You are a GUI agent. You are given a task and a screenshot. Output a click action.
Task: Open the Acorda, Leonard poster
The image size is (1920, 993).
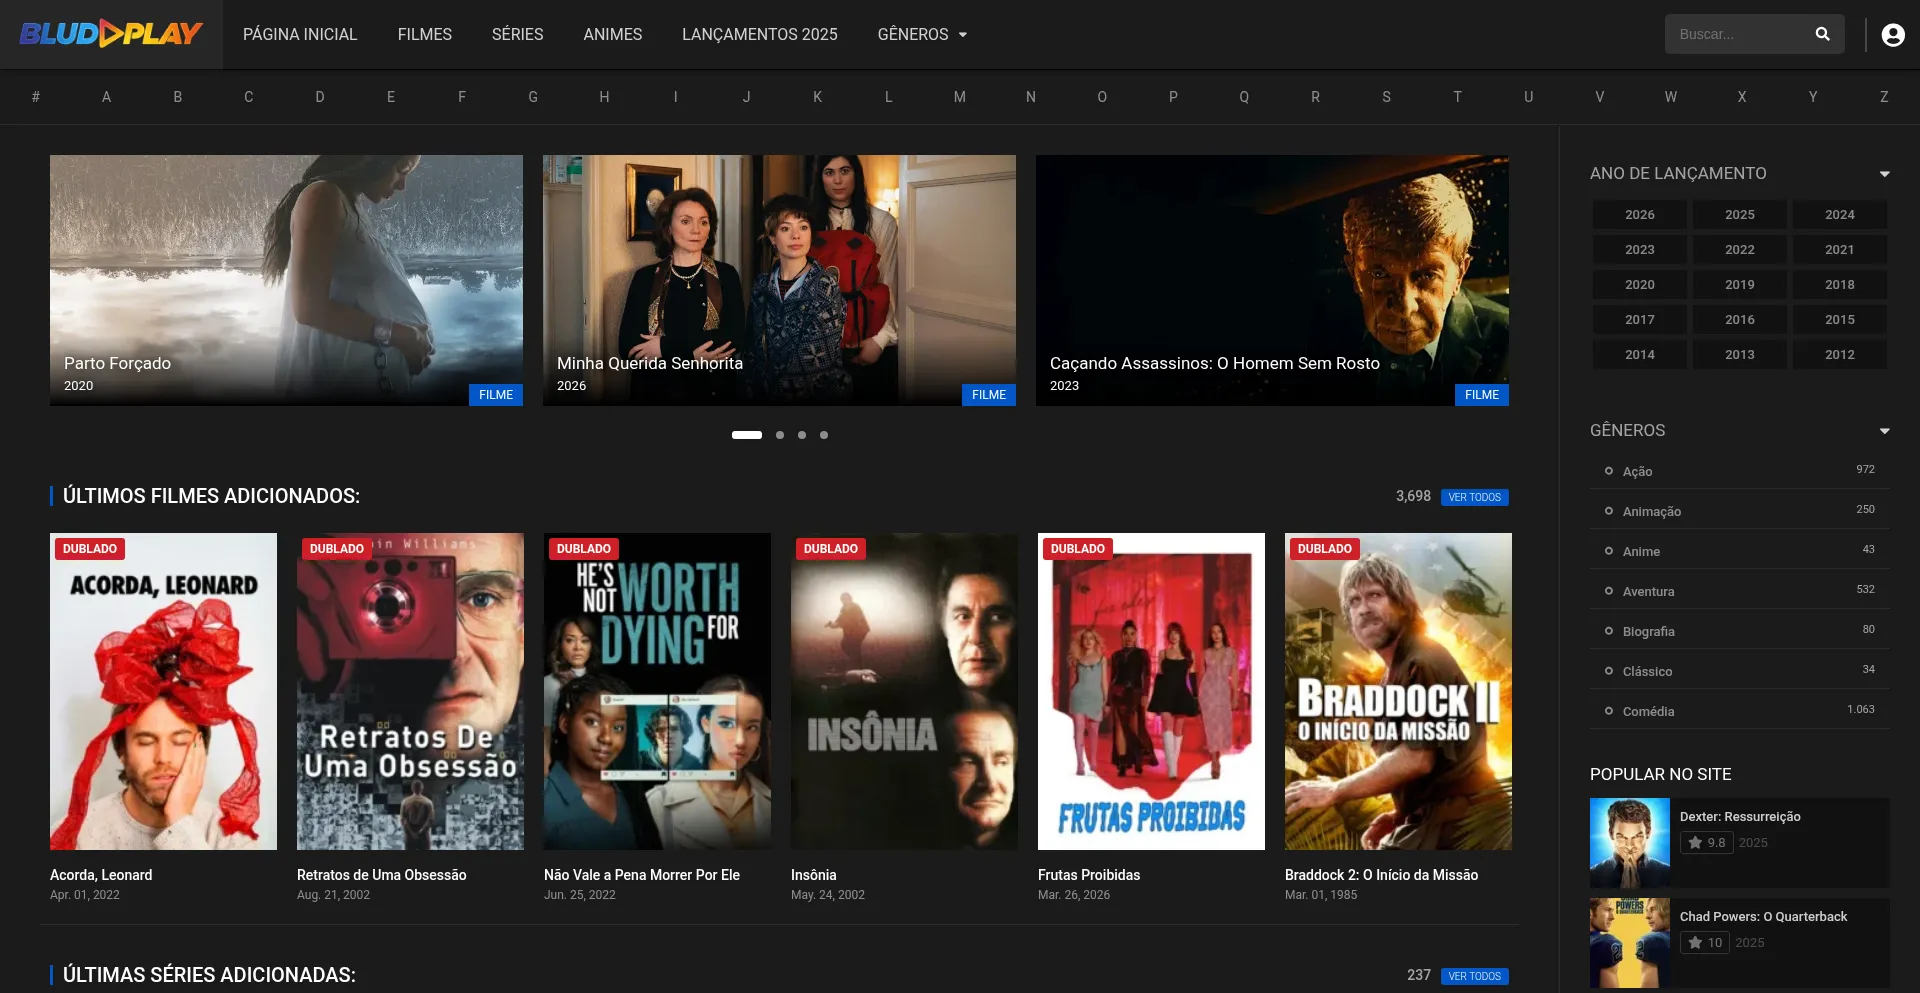click(163, 691)
